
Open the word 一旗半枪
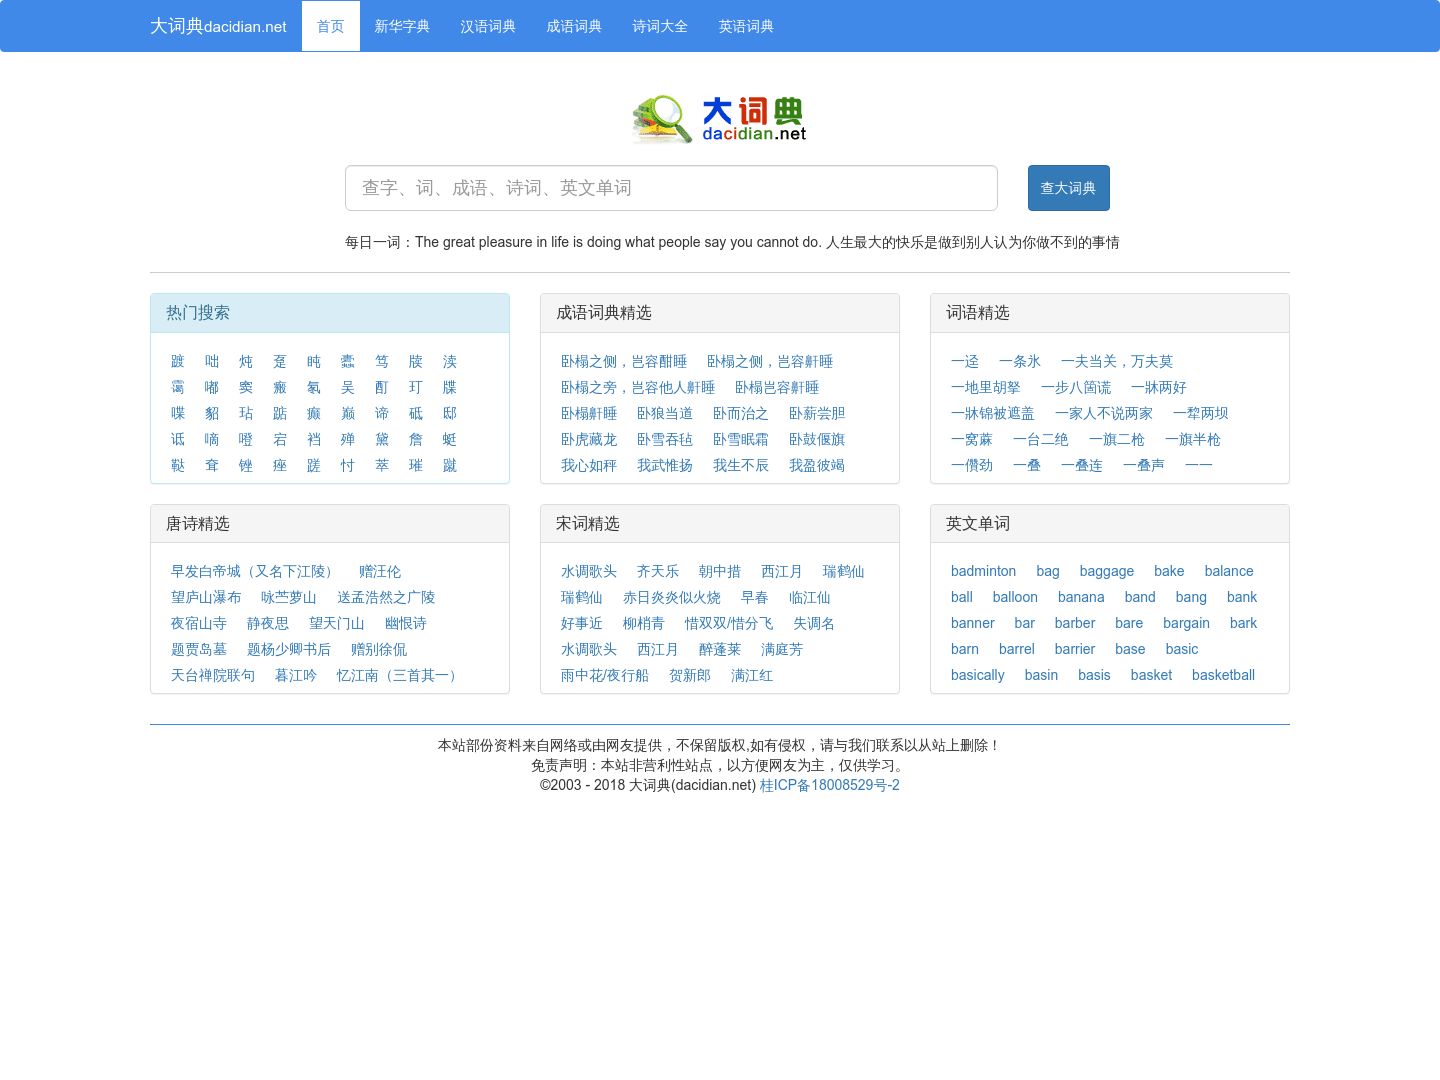click(1193, 439)
